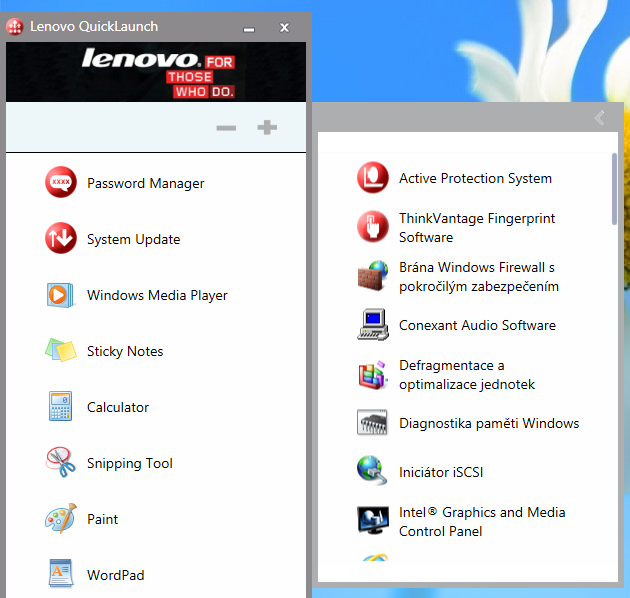Viewport: 630px width, 598px height.
Task: Launch Paint palette icon
Action: (61, 518)
